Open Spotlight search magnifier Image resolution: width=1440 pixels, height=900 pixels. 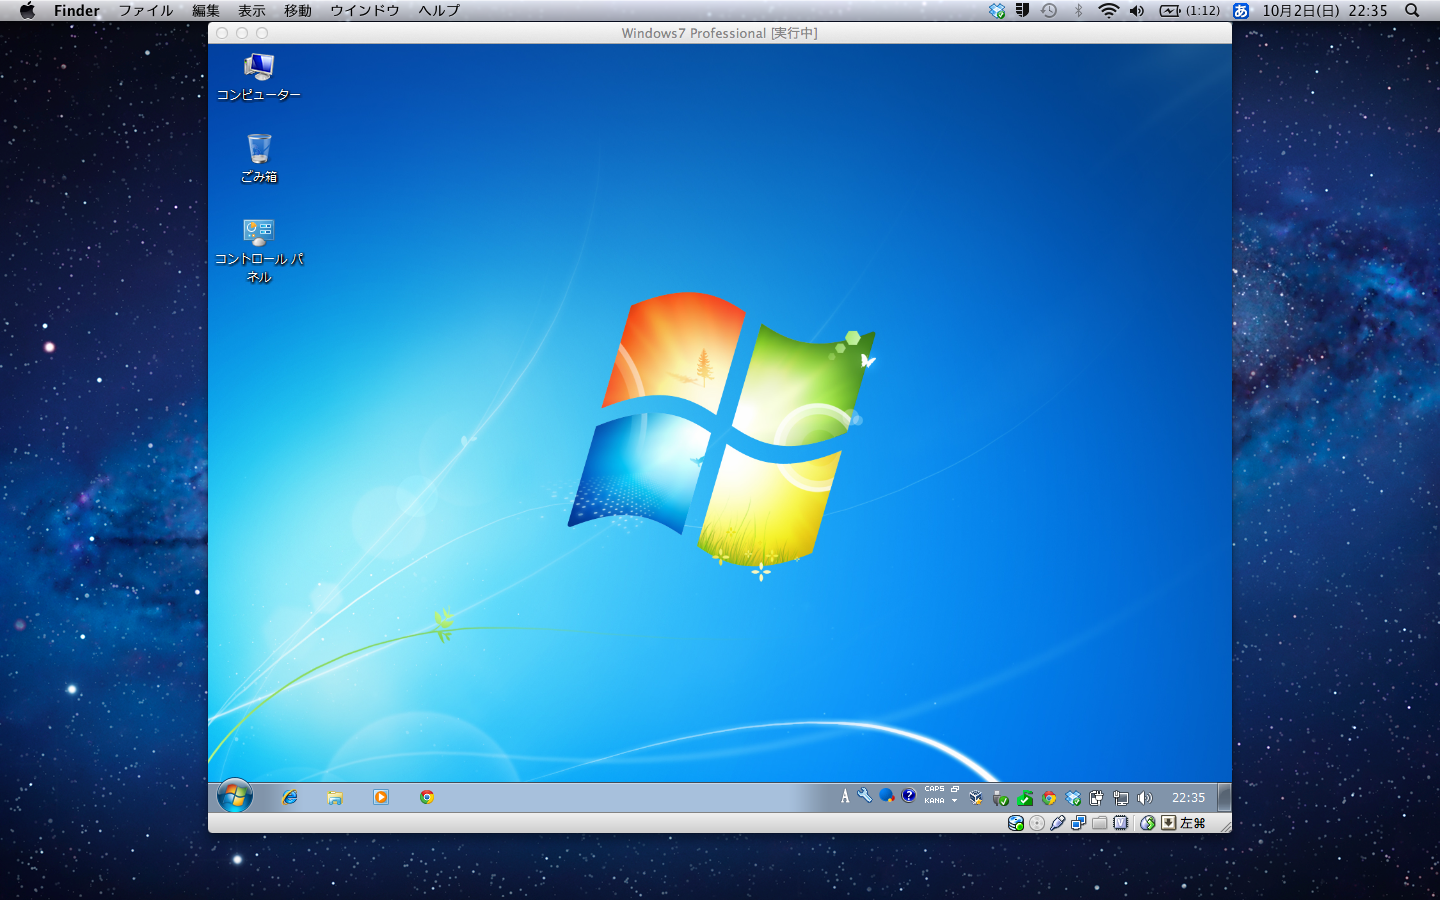click(x=1412, y=11)
